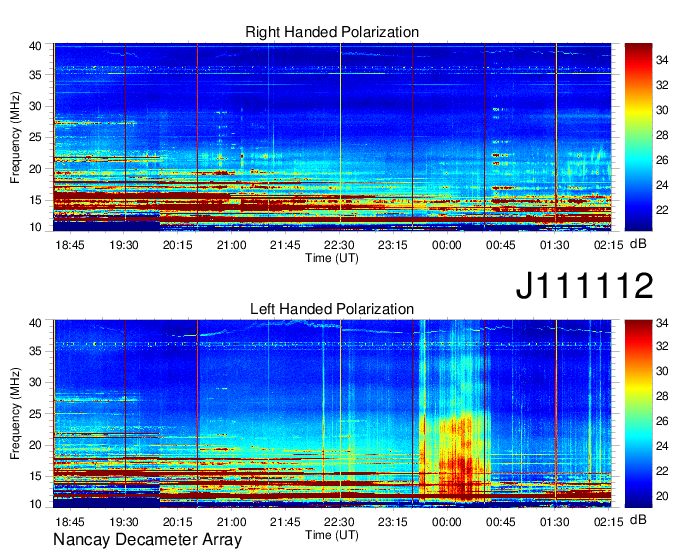Click the 30 MHz tick label on top plot
The height and width of the screenshot is (552, 680).
coord(35,106)
